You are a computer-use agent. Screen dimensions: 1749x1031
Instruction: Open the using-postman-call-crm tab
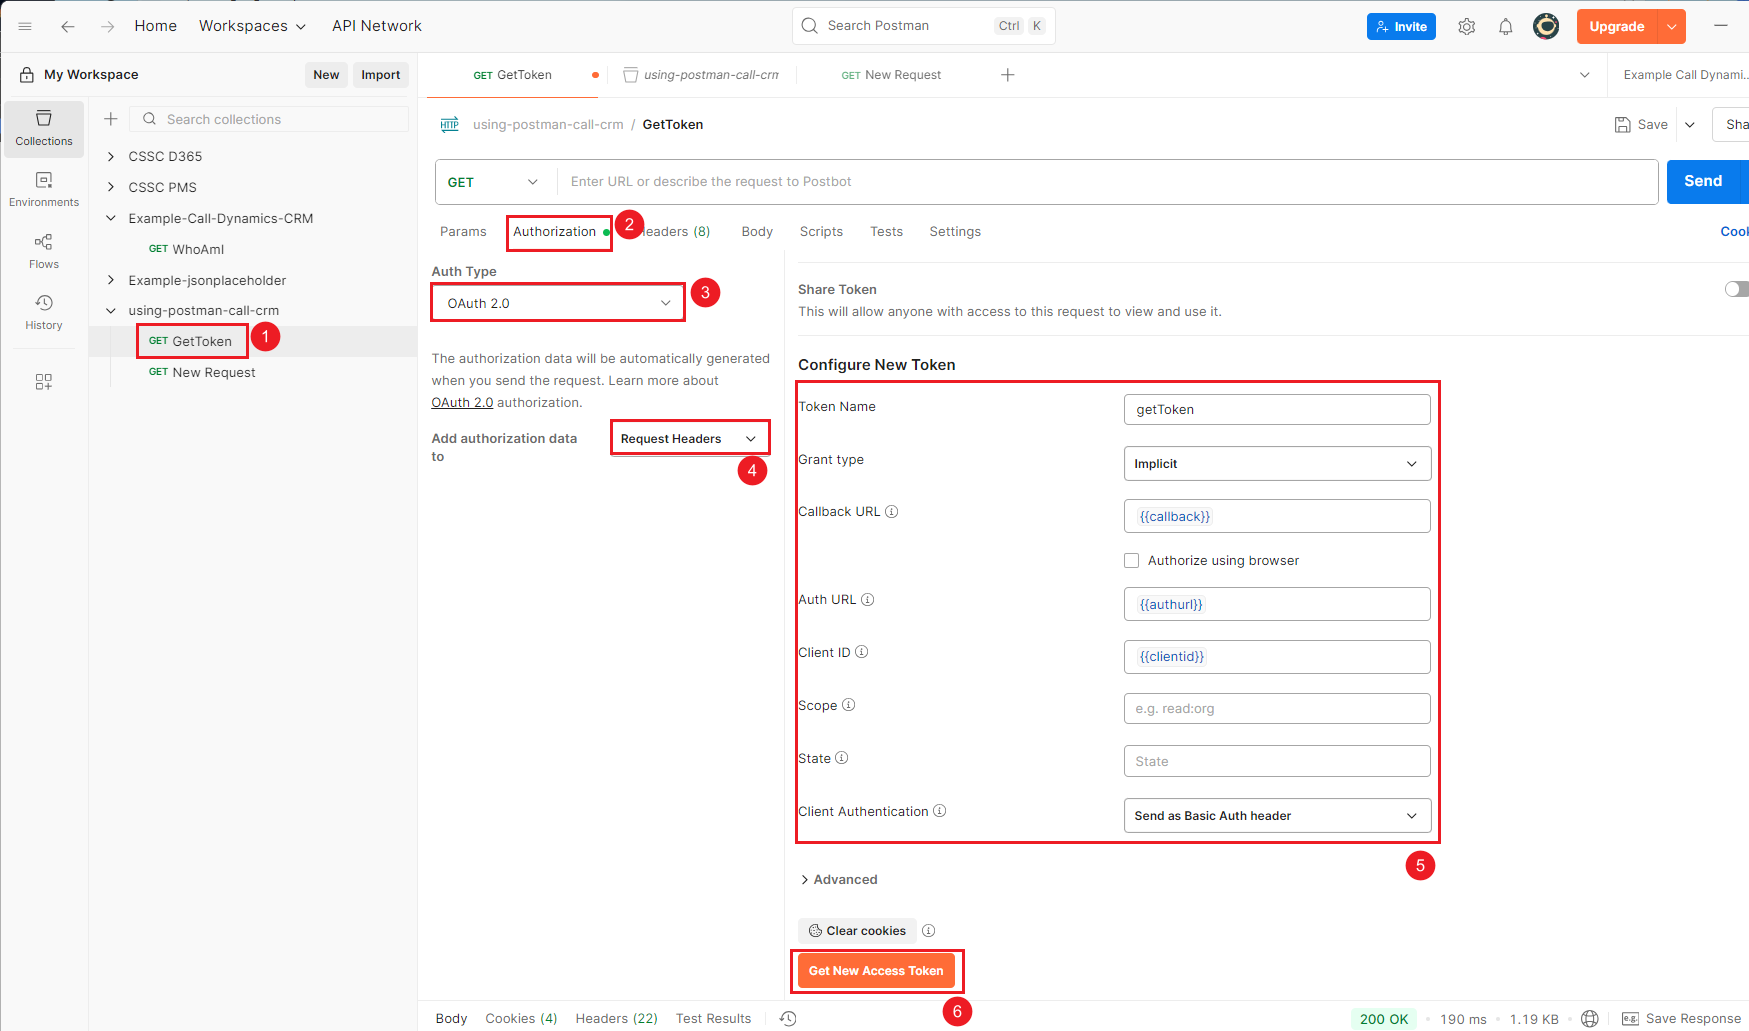(x=701, y=75)
